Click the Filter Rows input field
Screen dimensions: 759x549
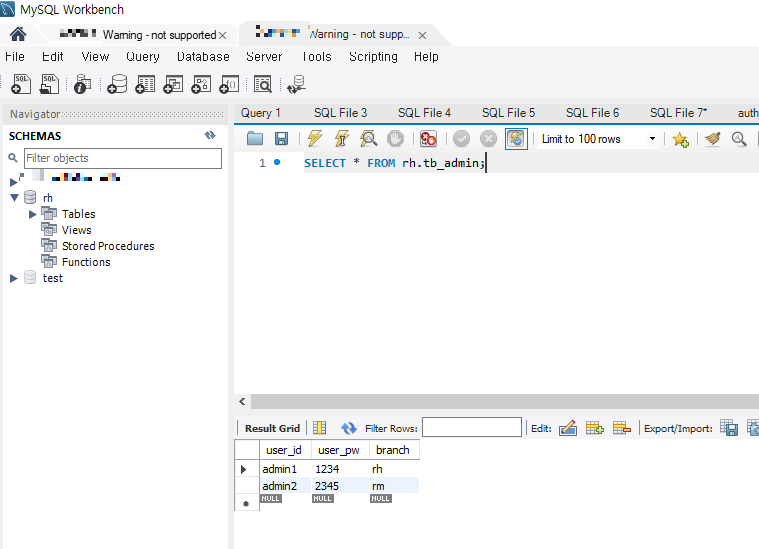pyautogui.click(x=472, y=427)
